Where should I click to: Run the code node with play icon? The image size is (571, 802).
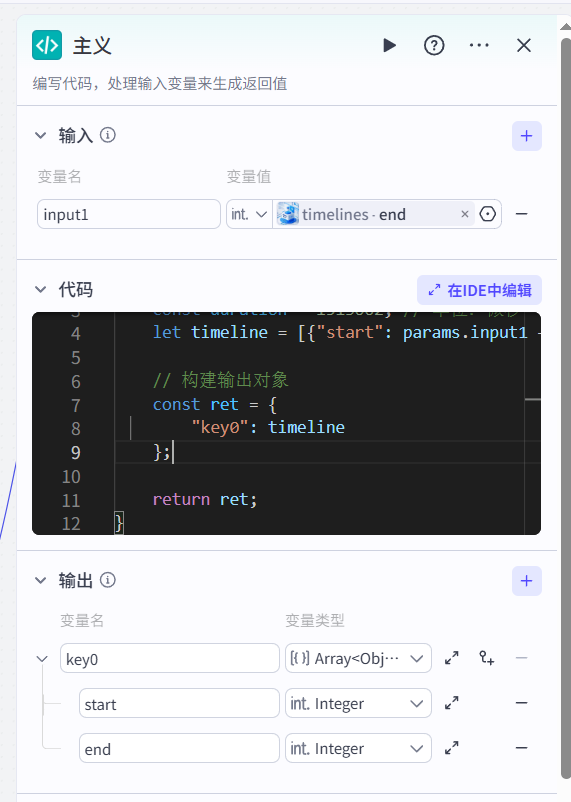[x=389, y=46]
